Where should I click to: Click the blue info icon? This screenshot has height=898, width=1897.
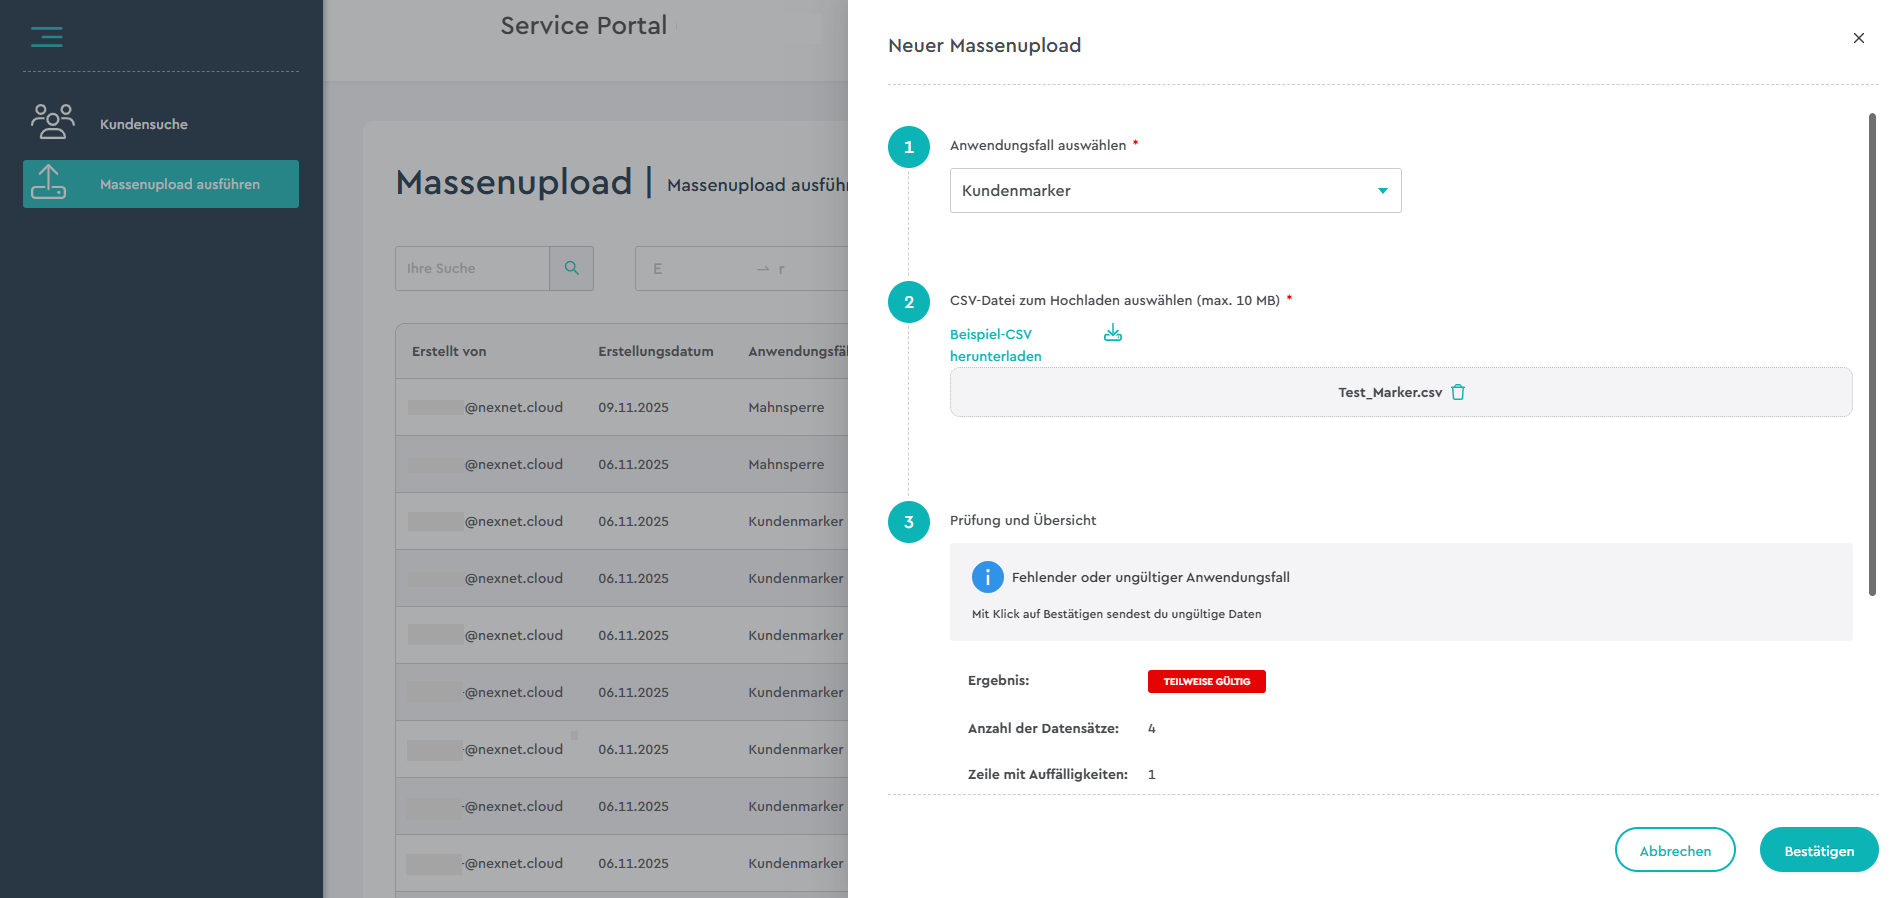click(x=987, y=577)
